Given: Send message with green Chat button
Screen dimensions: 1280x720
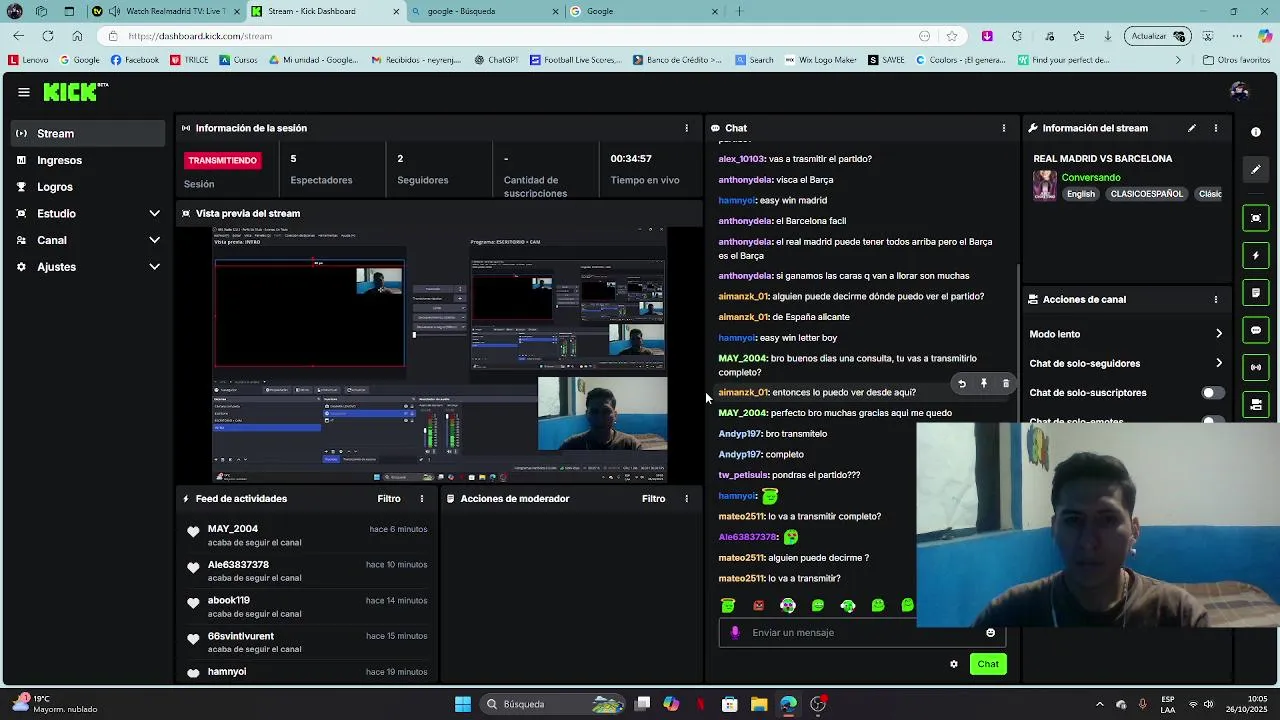Looking at the screenshot, I should point(988,664).
